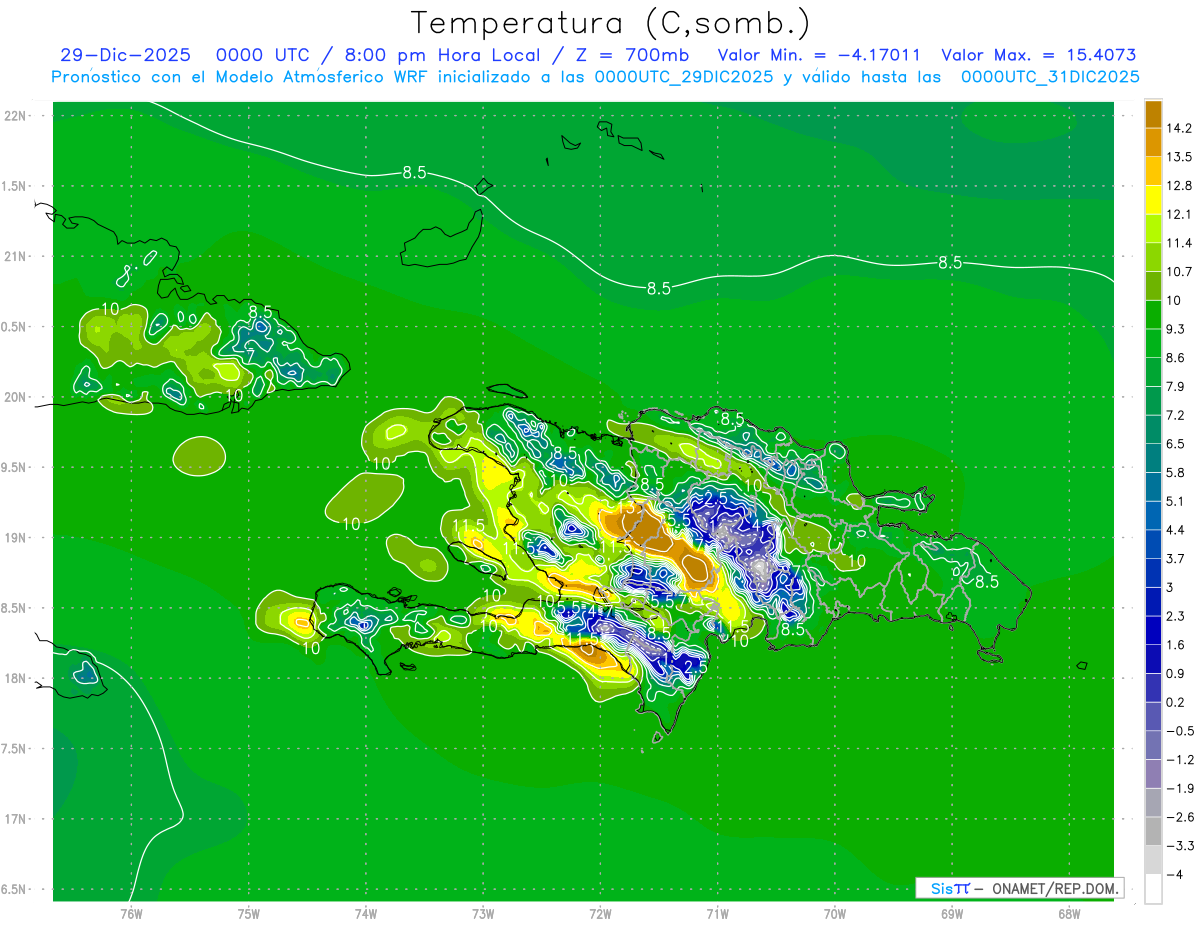Click the '5.8' value on the color legend
1200x927 pixels.
[1177, 472]
